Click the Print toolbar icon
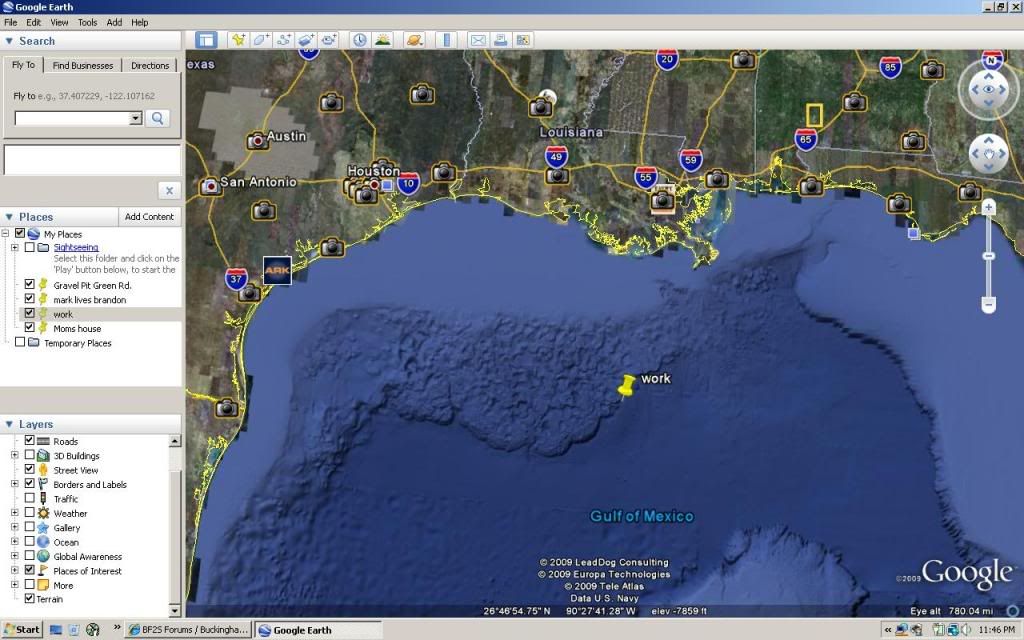Viewport: 1024px width, 640px height. pyautogui.click(x=500, y=40)
